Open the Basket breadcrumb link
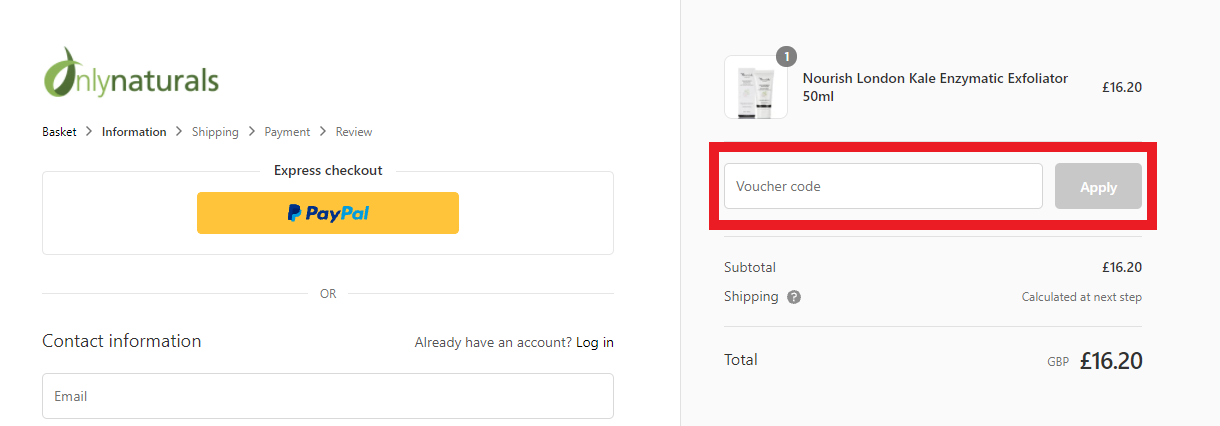The image size is (1220, 426). 59,132
